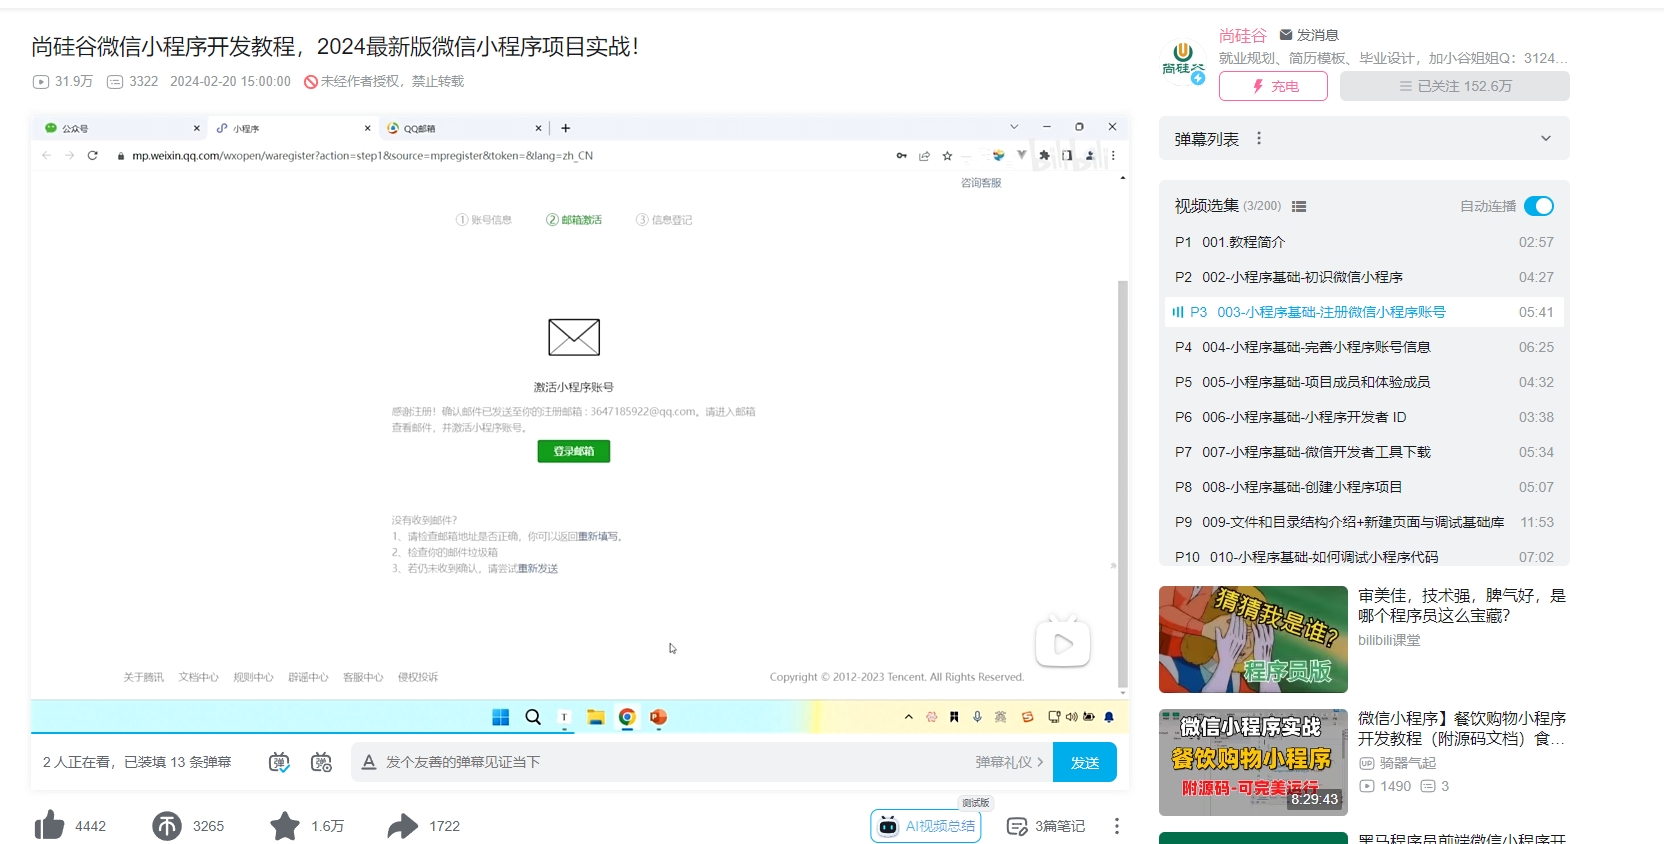Open the 3篇笔记 notes button
1664x844 pixels.
tap(1046, 826)
